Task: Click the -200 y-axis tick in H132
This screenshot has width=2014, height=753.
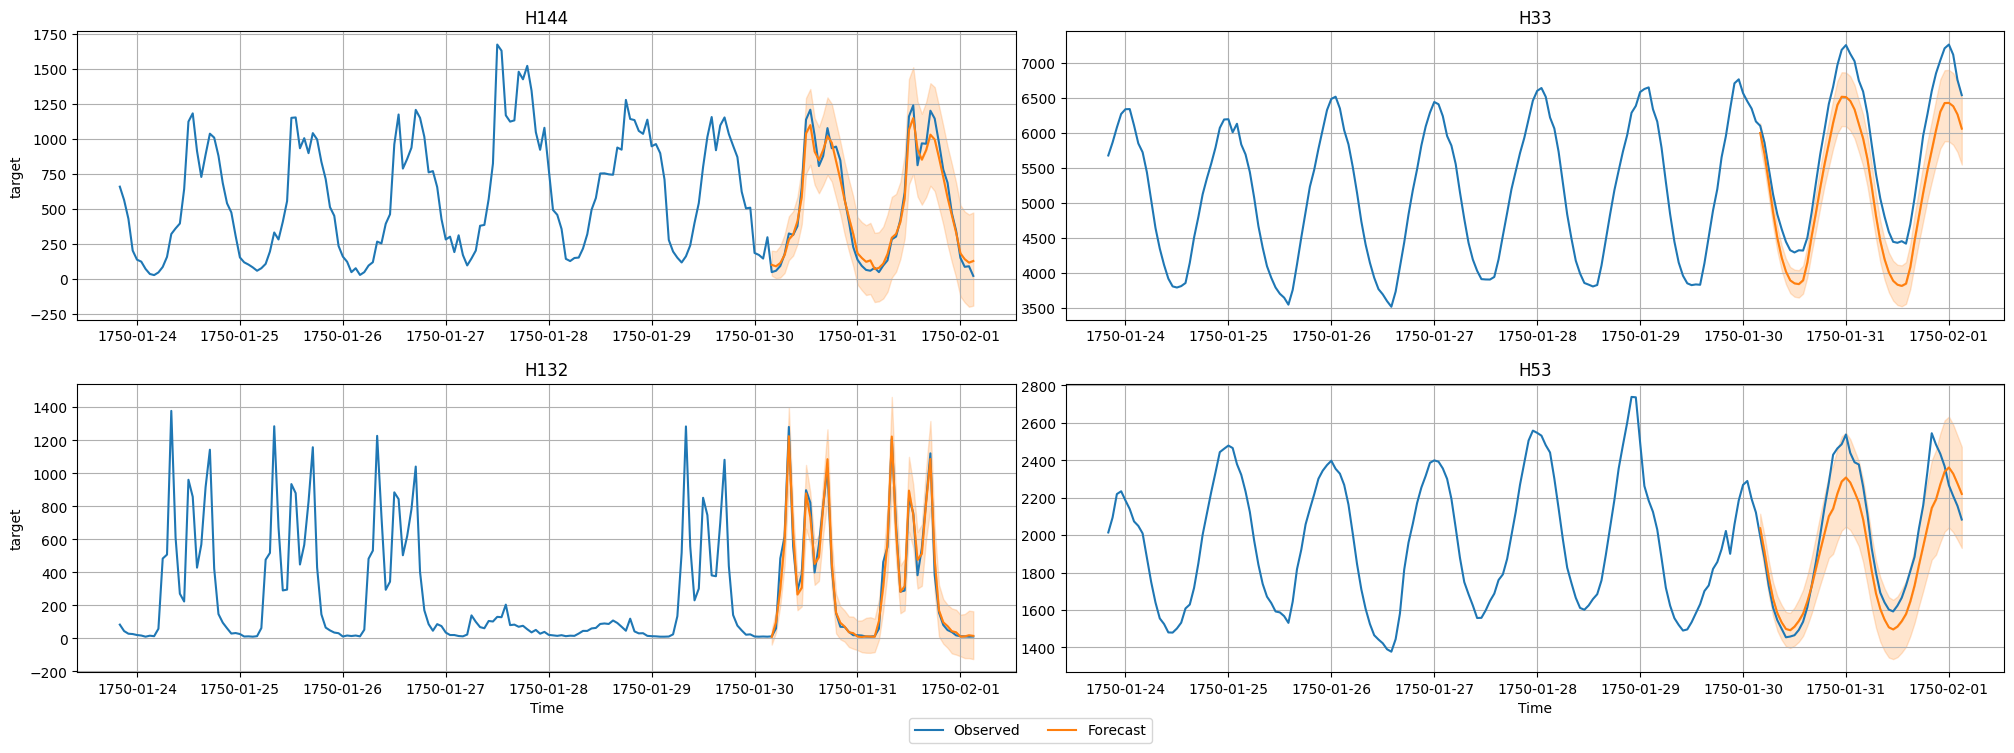Action: tap(48, 673)
